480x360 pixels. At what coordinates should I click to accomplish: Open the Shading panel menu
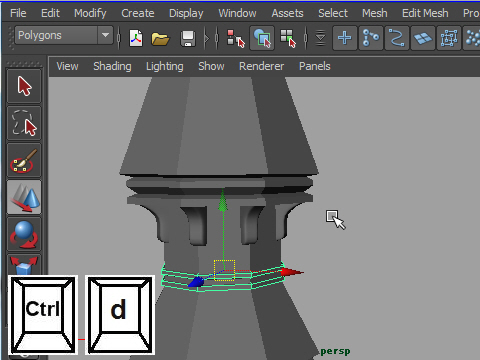112,66
